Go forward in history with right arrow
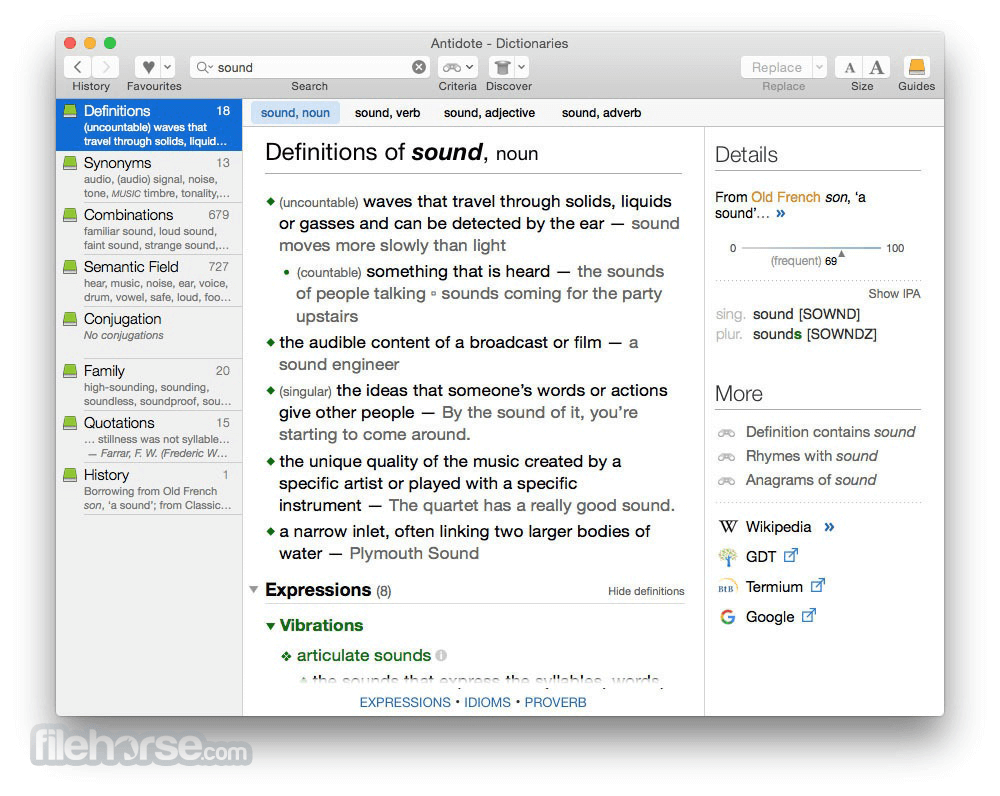Viewport: 1000px width, 796px height. click(x=106, y=67)
